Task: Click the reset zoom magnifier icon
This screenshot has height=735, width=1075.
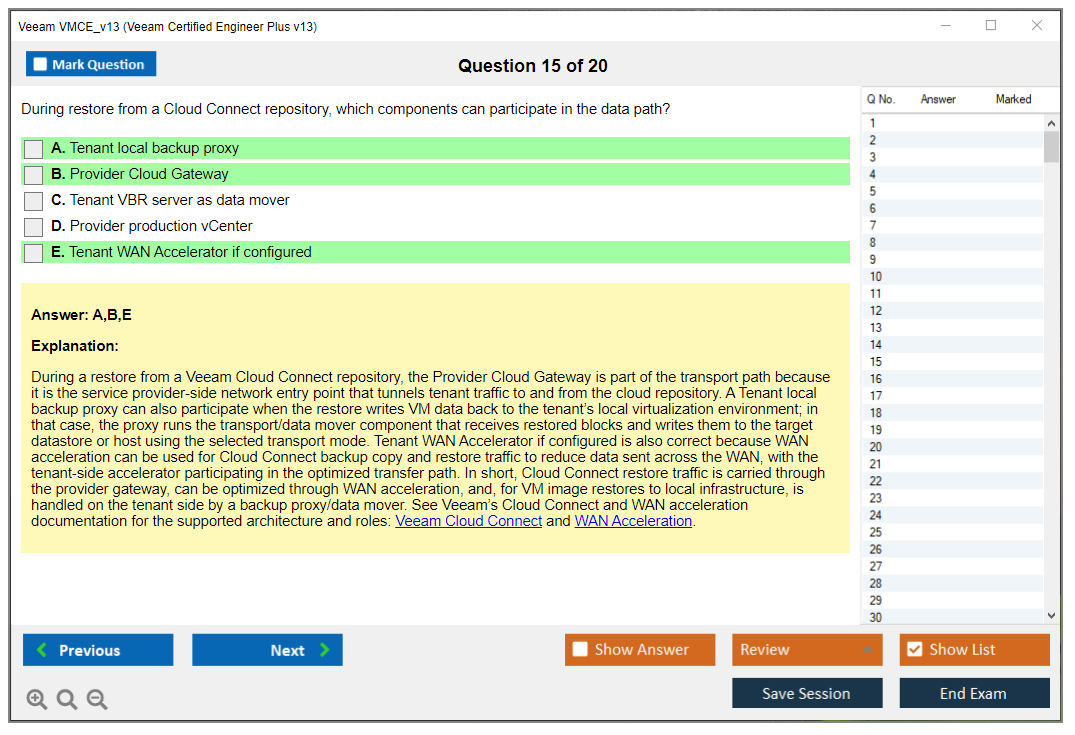Action: [67, 699]
